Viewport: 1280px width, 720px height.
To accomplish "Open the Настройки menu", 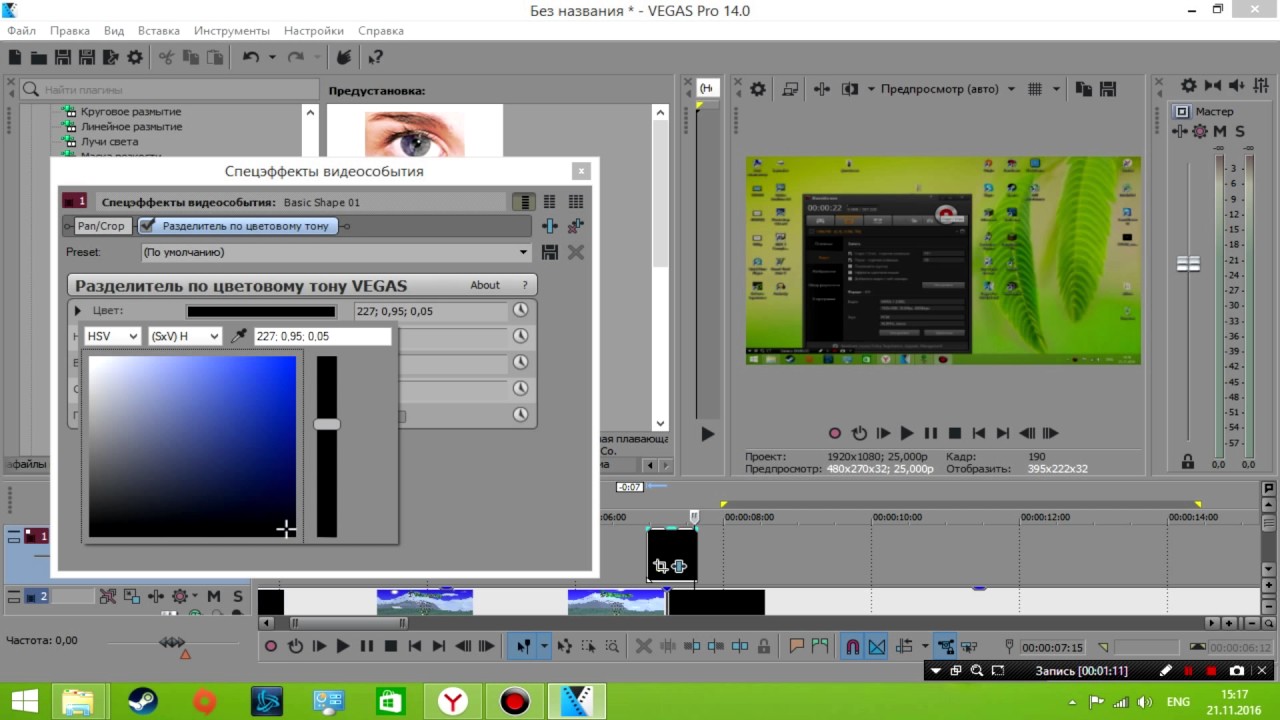I will pos(314,31).
